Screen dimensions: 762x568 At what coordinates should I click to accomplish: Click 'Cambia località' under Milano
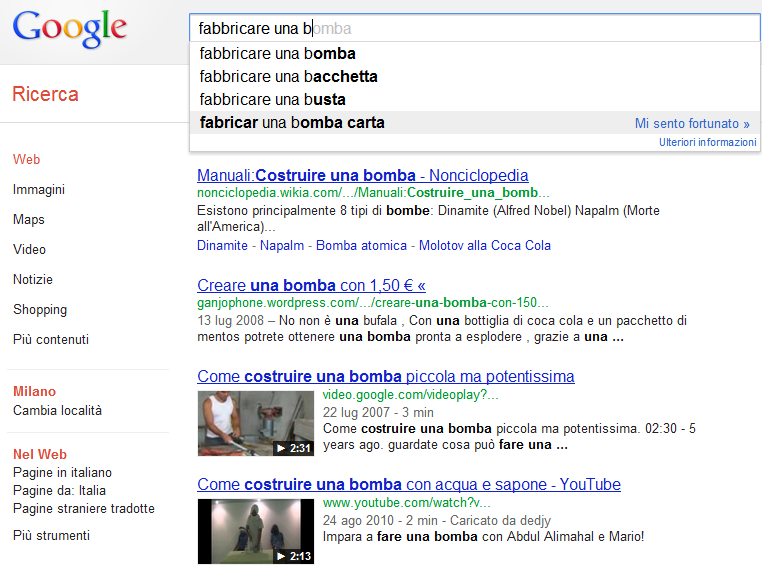pos(57,411)
